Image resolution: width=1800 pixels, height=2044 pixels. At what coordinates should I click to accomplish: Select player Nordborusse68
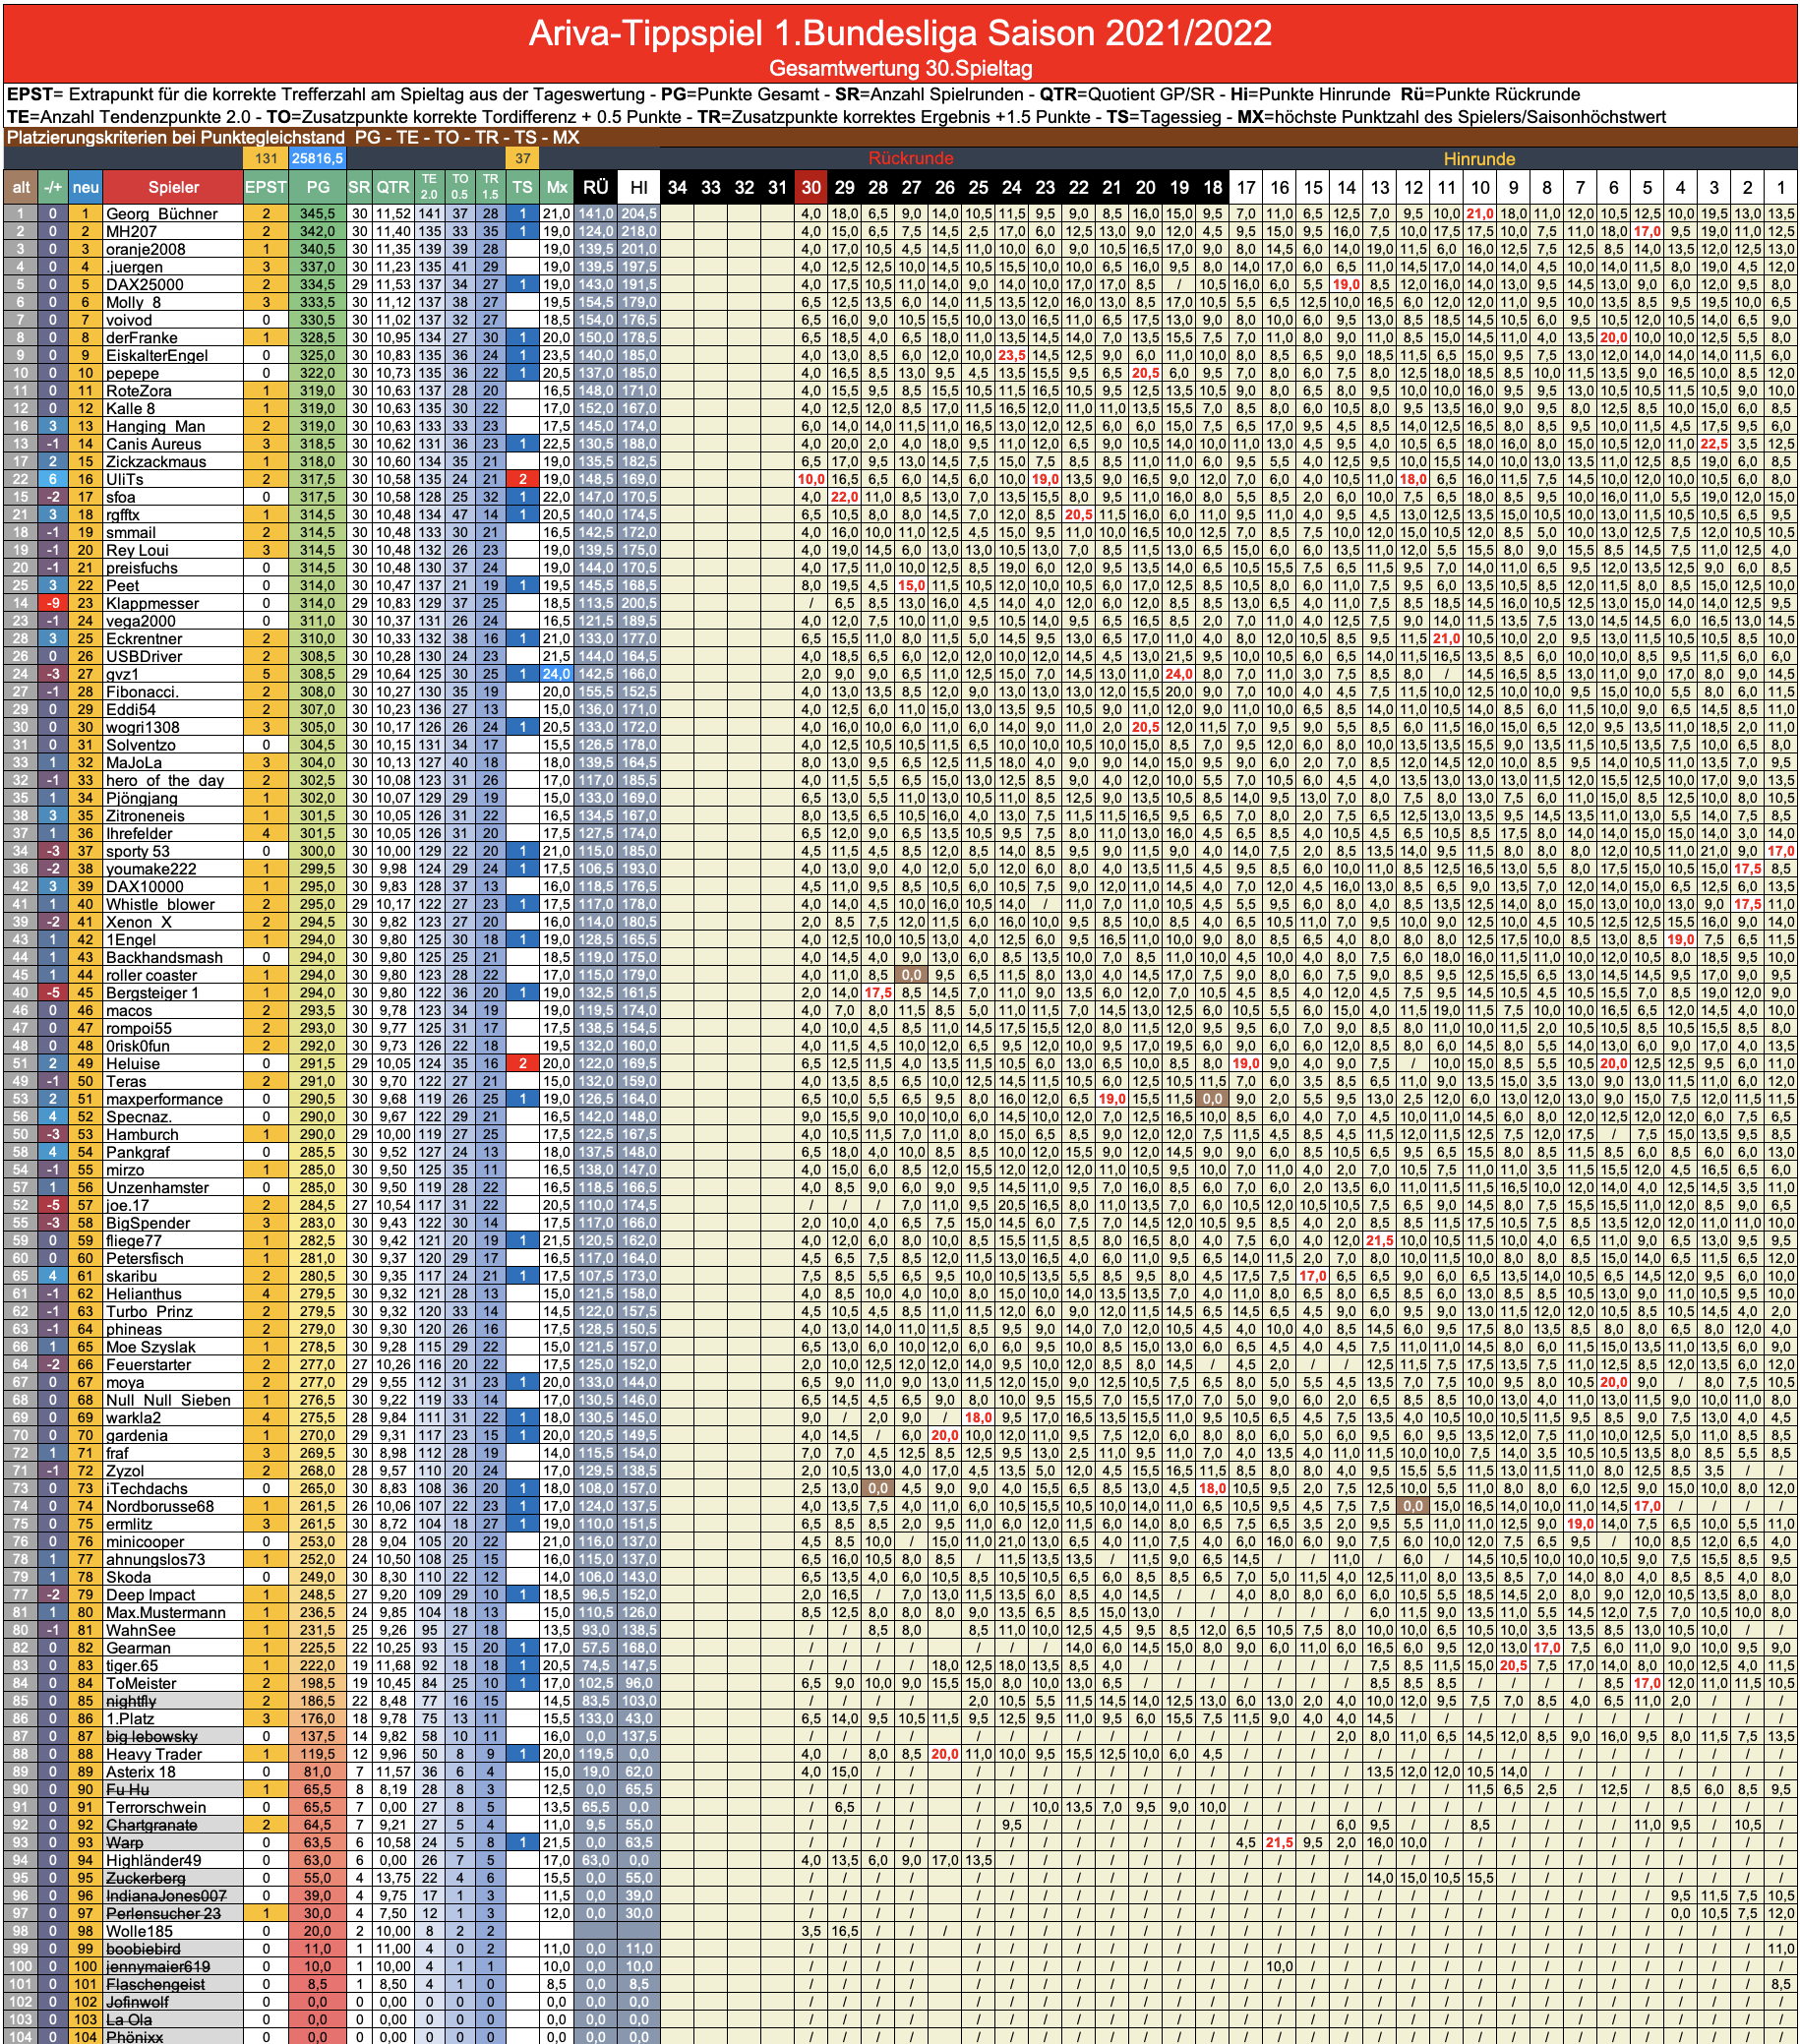[160, 1507]
